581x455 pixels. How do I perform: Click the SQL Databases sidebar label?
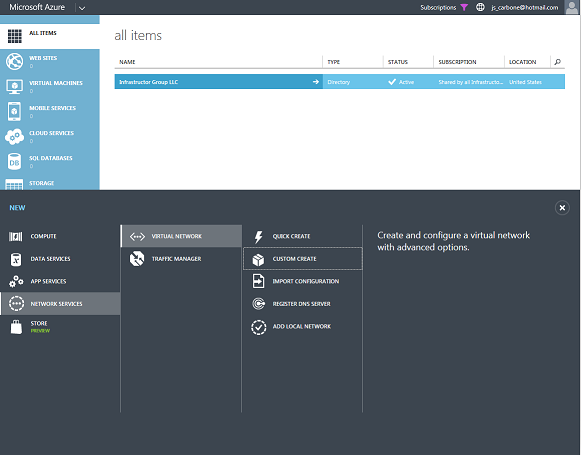tap(51, 158)
